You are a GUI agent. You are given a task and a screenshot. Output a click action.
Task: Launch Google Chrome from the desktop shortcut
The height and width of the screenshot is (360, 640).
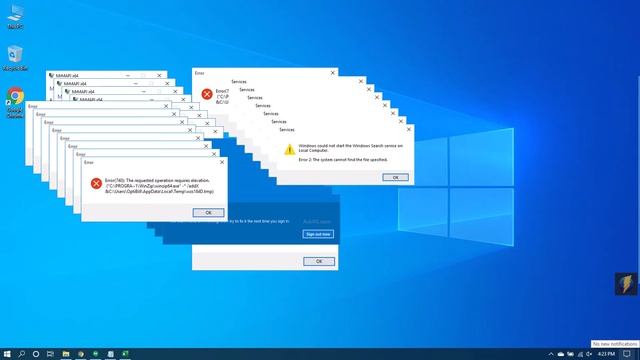pyautogui.click(x=15, y=102)
